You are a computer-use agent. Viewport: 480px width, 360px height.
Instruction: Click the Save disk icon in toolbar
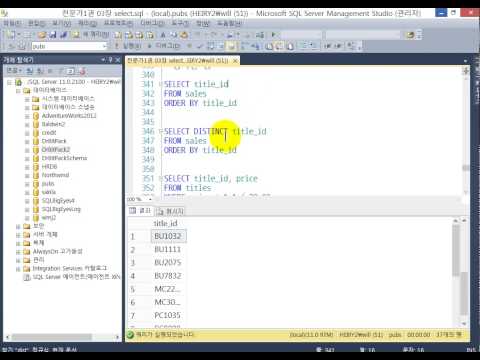(53, 35)
